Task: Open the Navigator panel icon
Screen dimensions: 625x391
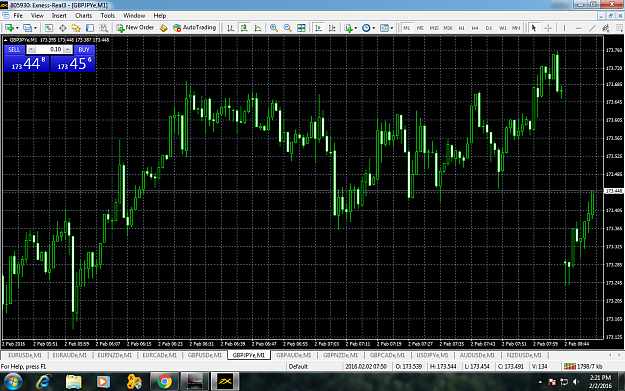Action: tap(76, 28)
